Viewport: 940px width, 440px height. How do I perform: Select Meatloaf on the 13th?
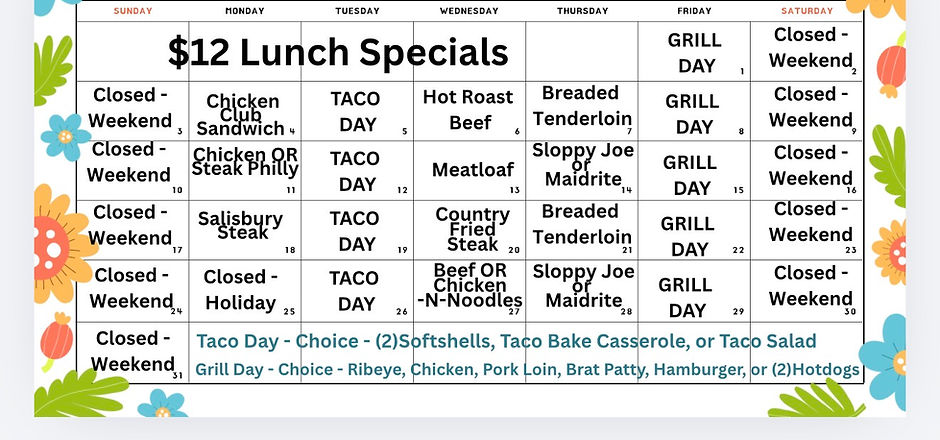coord(469,171)
